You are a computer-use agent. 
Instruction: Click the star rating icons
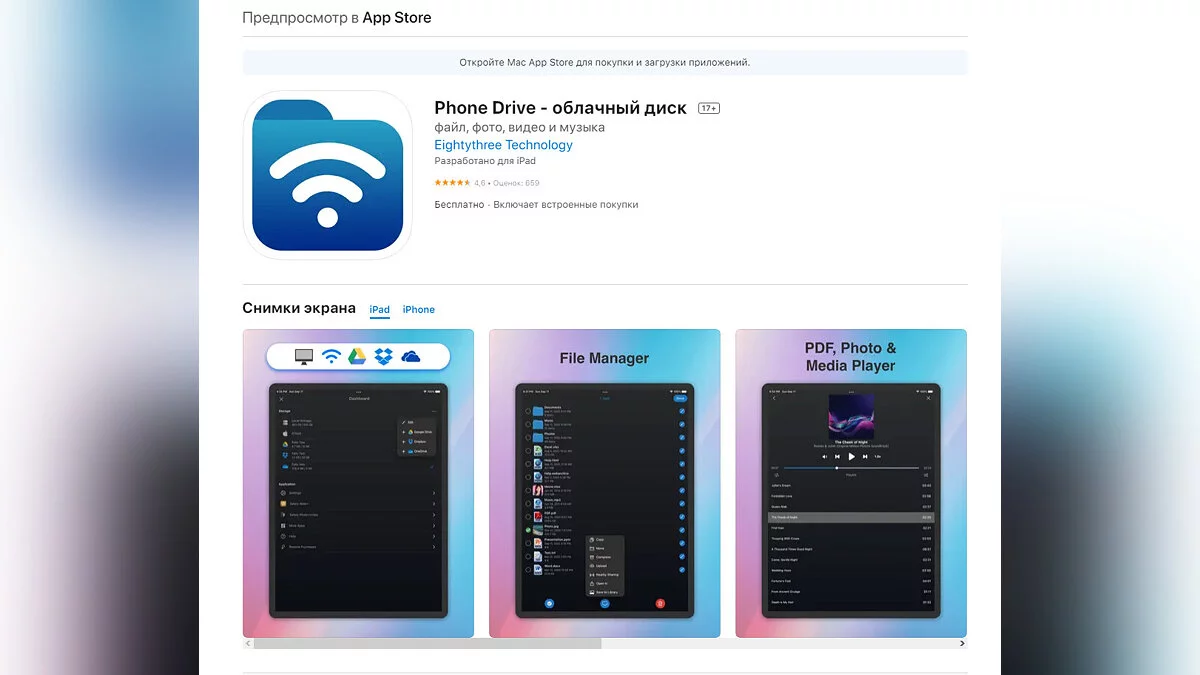(x=452, y=183)
